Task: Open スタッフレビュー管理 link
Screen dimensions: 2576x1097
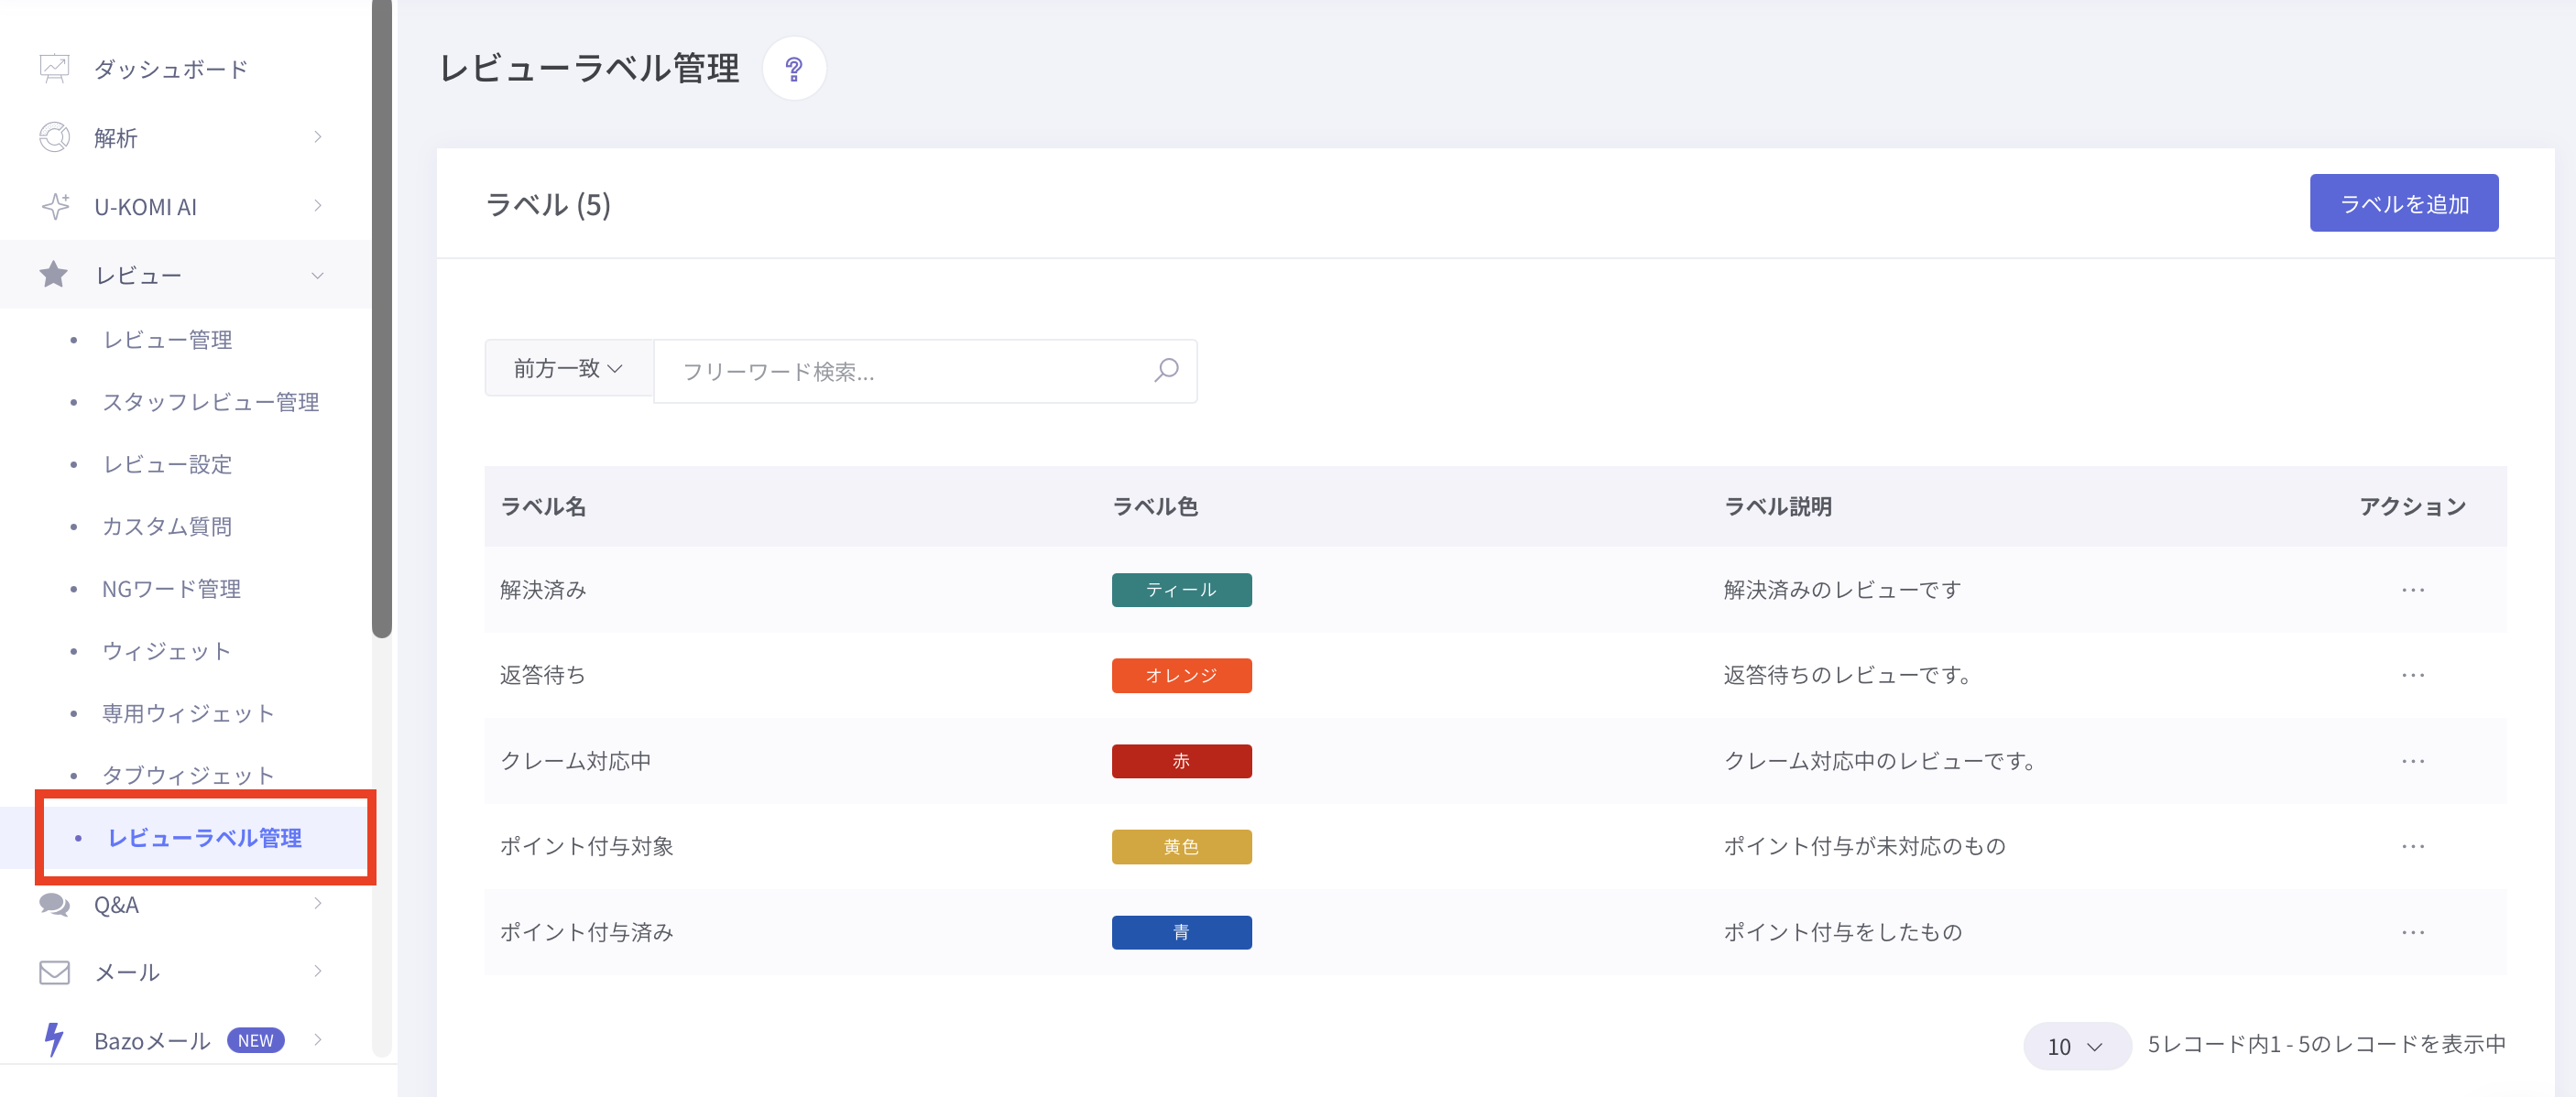Action: click(x=210, y=402)
